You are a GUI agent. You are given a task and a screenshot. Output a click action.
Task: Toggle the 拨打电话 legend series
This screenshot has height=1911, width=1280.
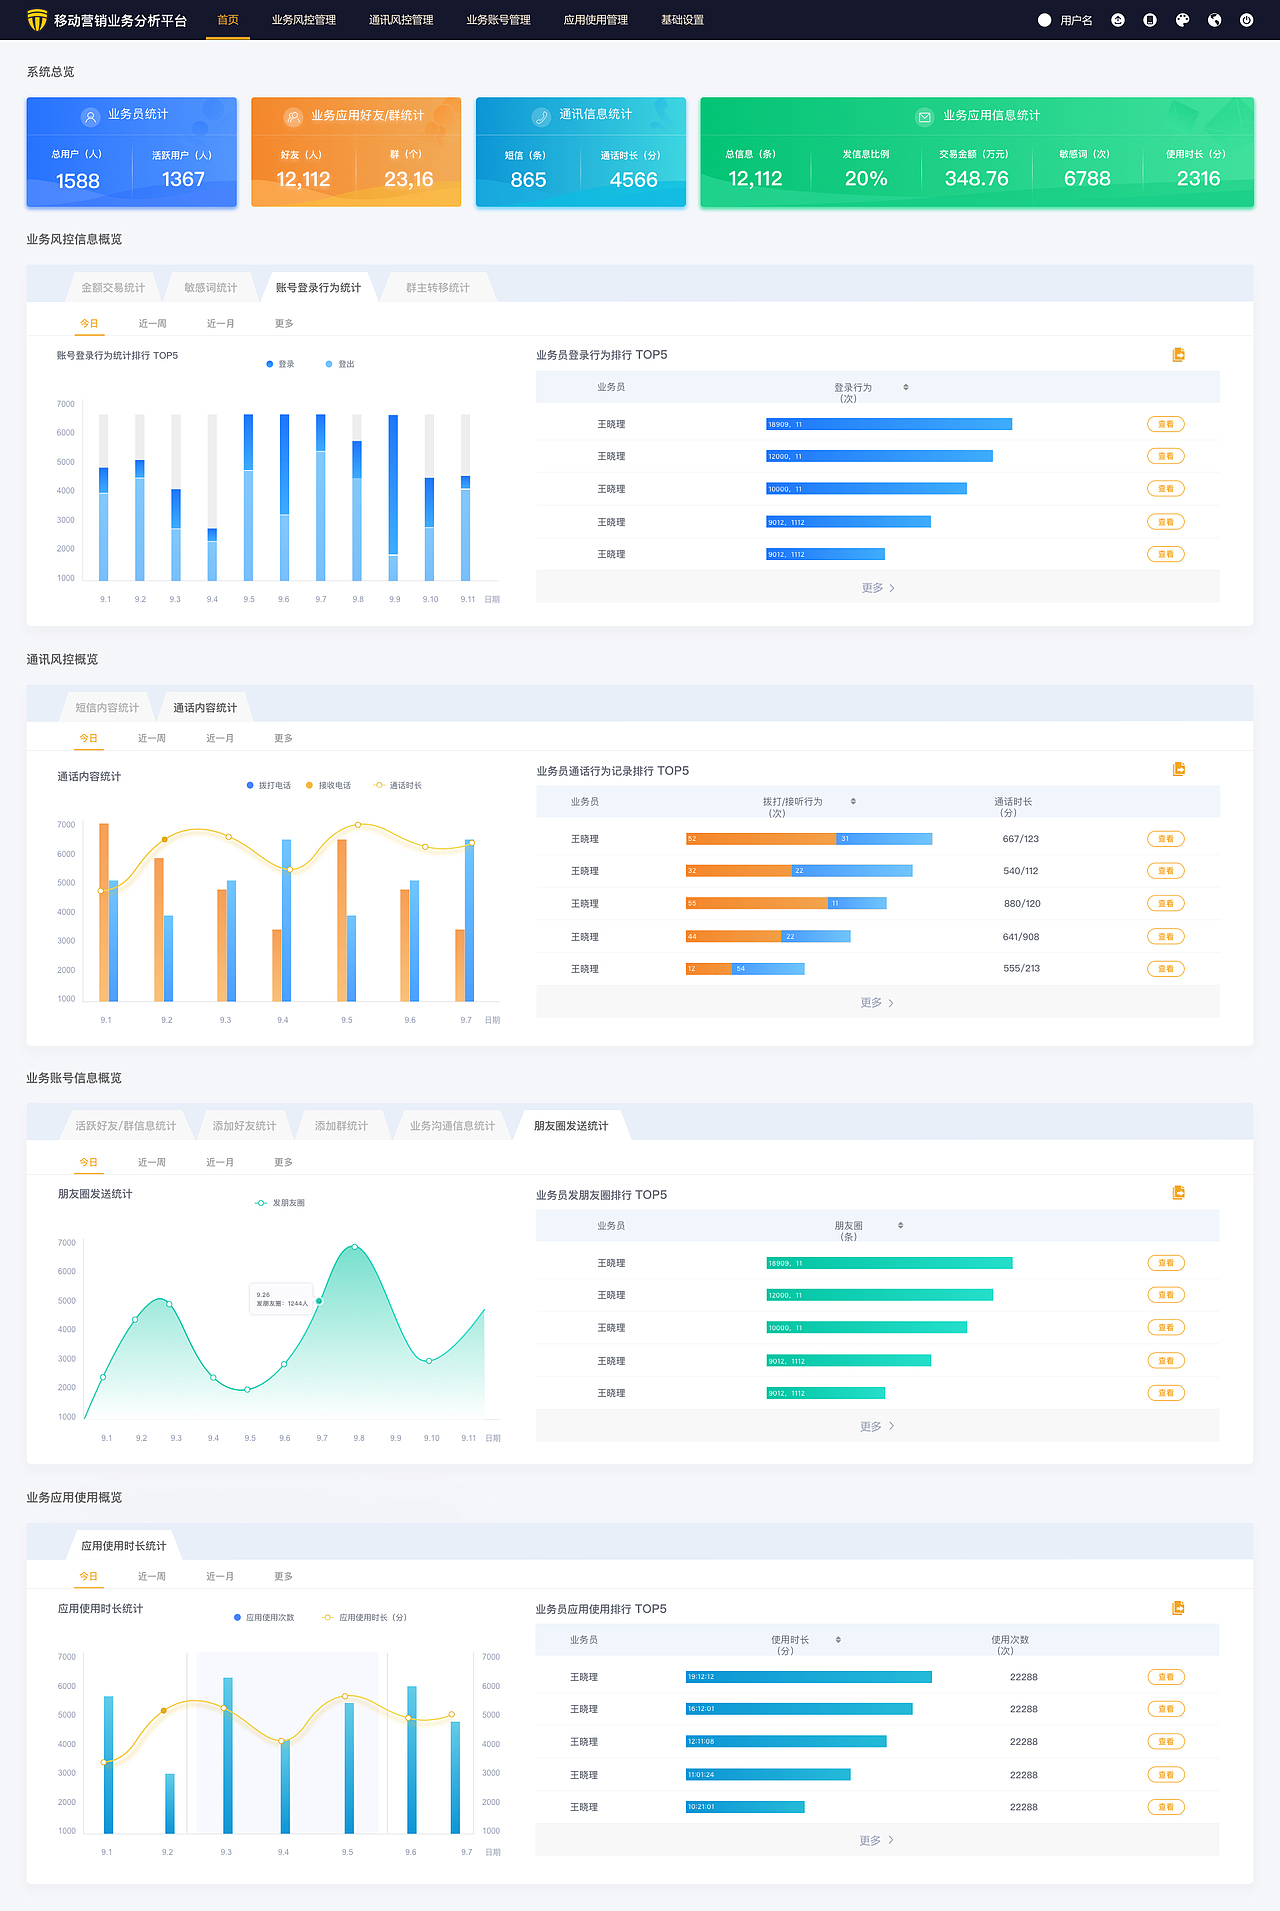click(269, 785)
